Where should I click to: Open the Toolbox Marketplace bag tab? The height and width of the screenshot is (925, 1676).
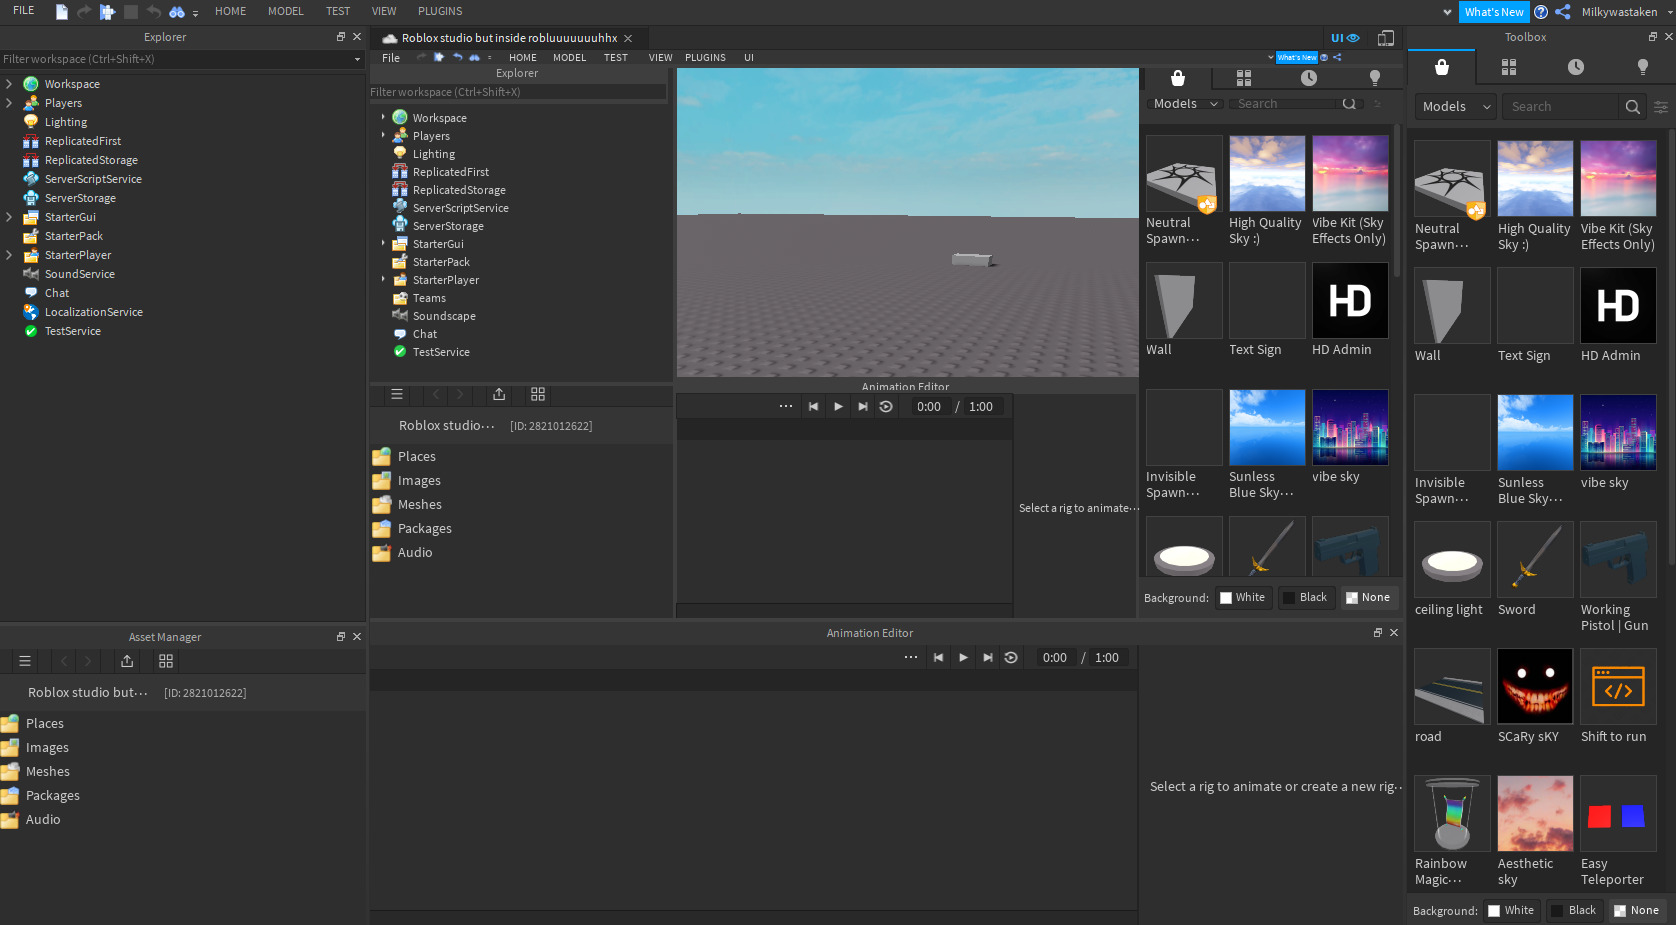[x=1441, y=67]
